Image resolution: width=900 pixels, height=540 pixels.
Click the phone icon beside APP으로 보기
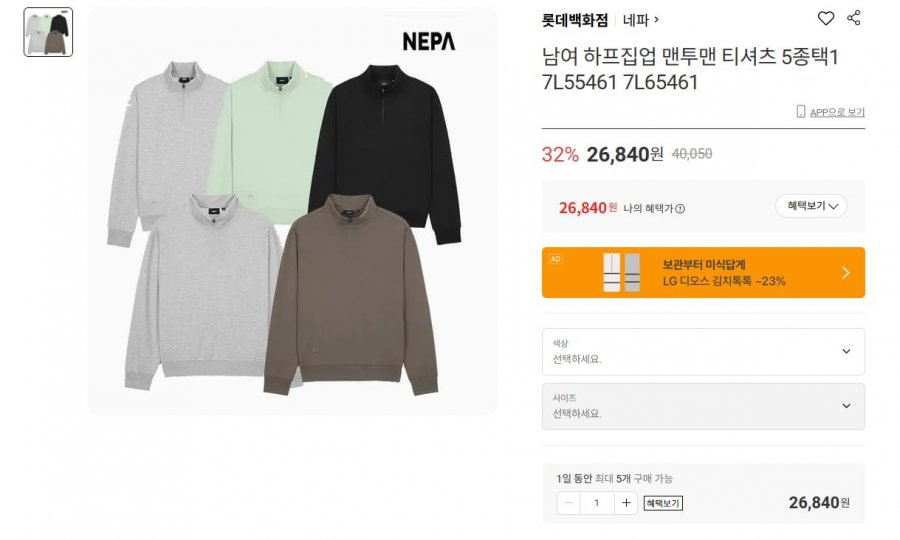point(801,111)
